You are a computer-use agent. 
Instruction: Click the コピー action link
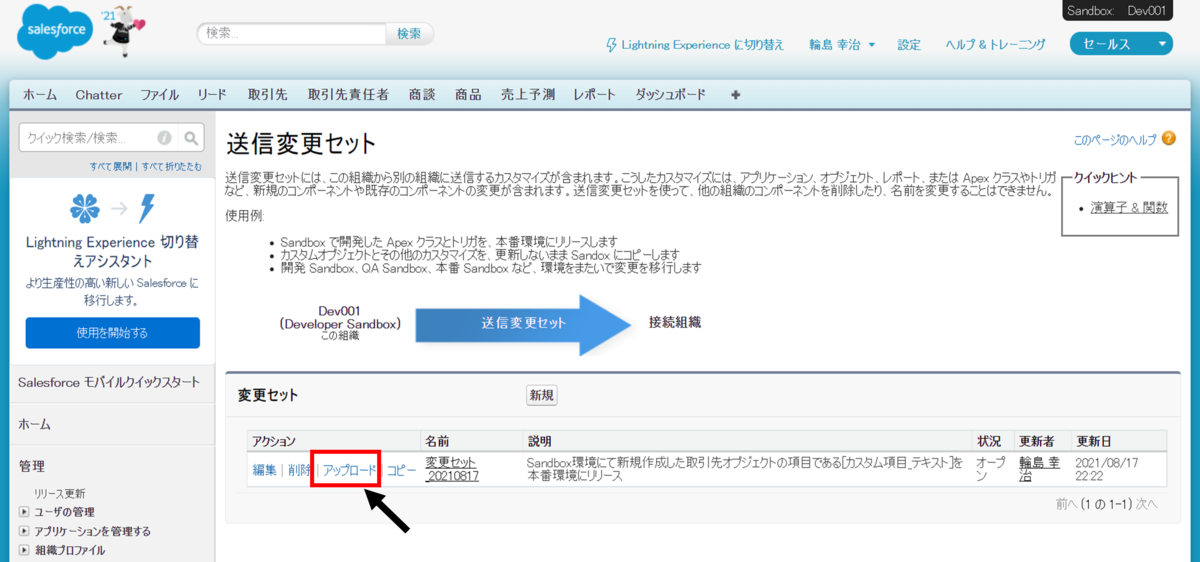pos(402,470)
